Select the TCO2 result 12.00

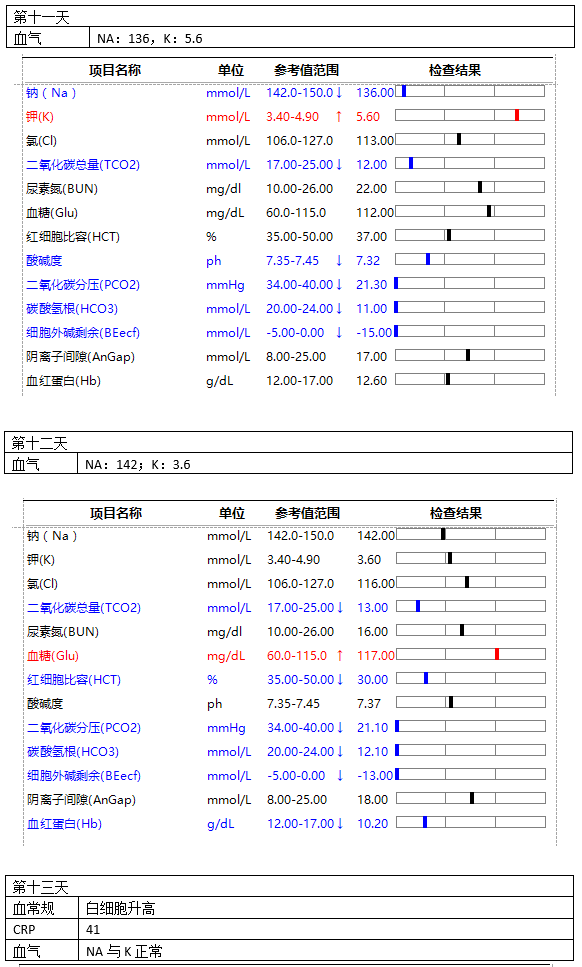point(372,165)
